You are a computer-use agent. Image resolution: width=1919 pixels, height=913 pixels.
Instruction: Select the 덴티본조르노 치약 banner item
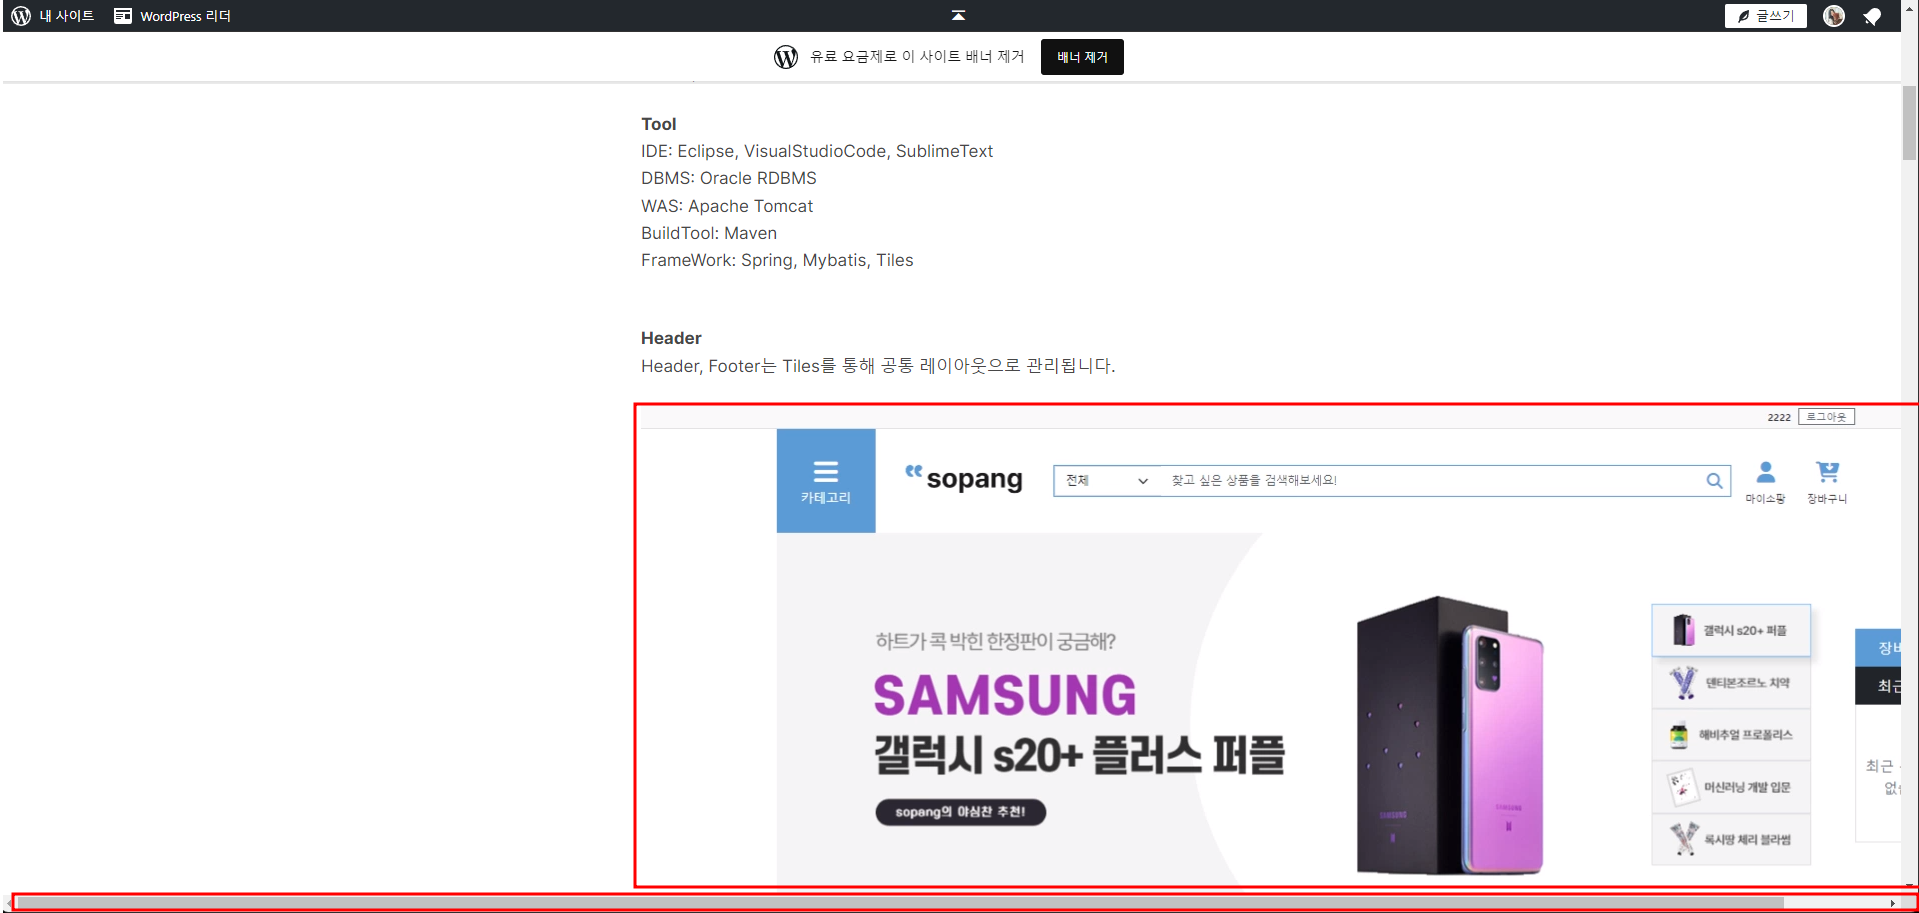pyautogui.click(x=1731, y=683)
